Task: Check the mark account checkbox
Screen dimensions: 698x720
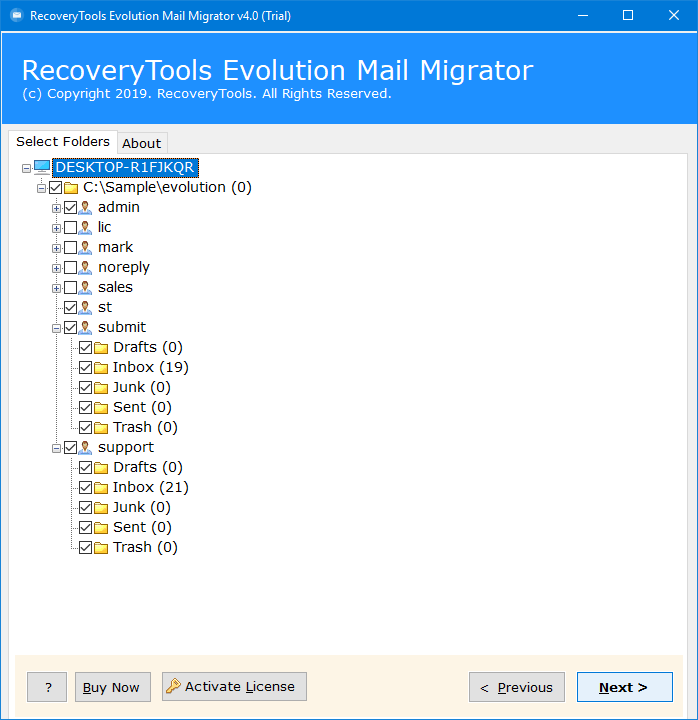Action: [70, 248]
